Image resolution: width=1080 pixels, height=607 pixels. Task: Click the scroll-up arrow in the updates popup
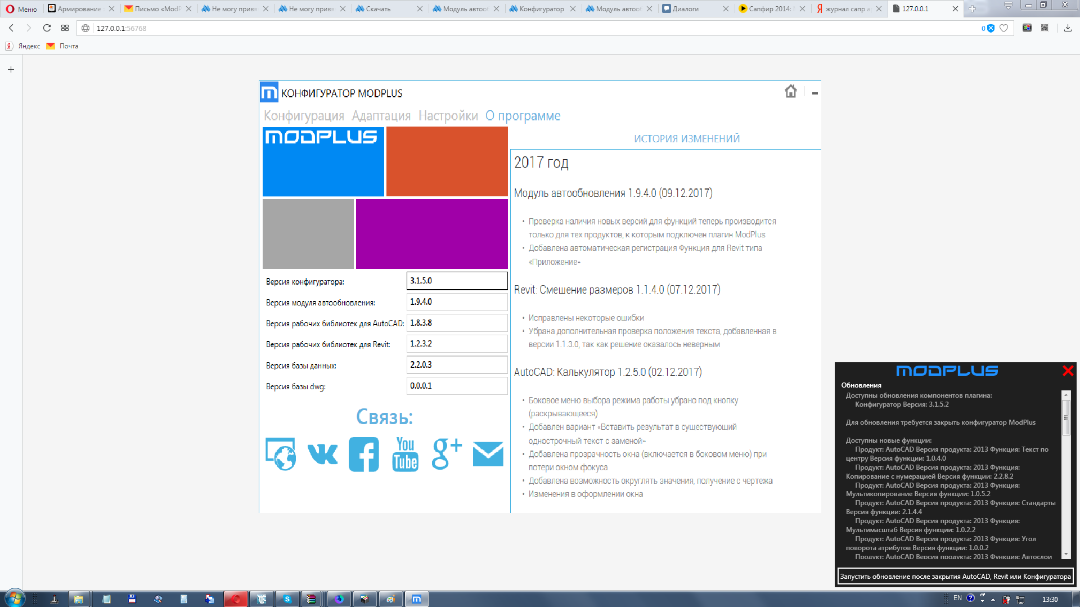pos(1066,394)
